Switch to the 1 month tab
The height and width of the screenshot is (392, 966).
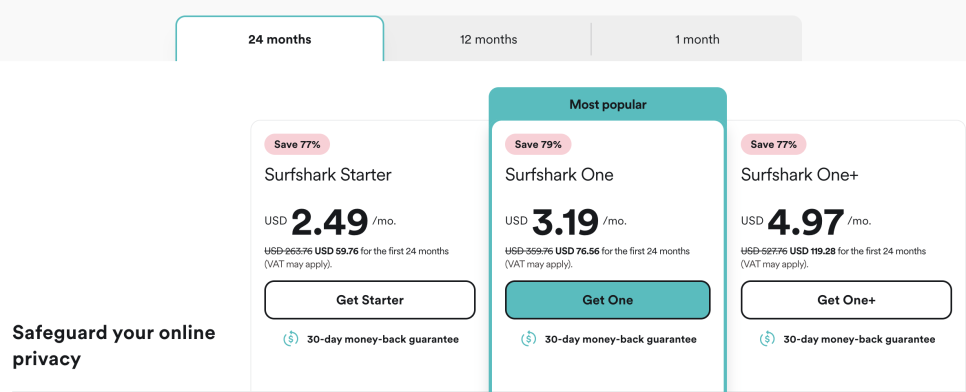[697, 39]
